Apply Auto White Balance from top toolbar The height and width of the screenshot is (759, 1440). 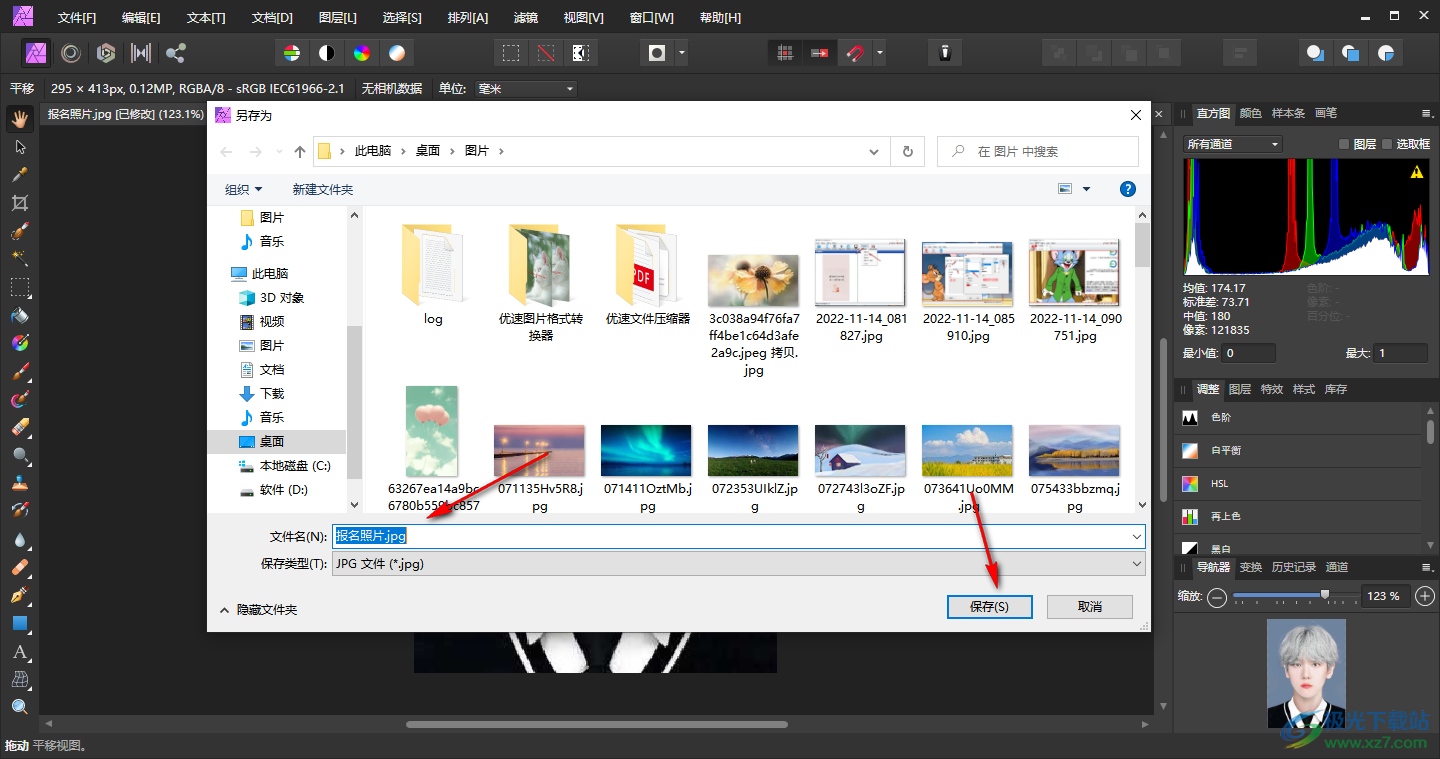coord(397,53)
